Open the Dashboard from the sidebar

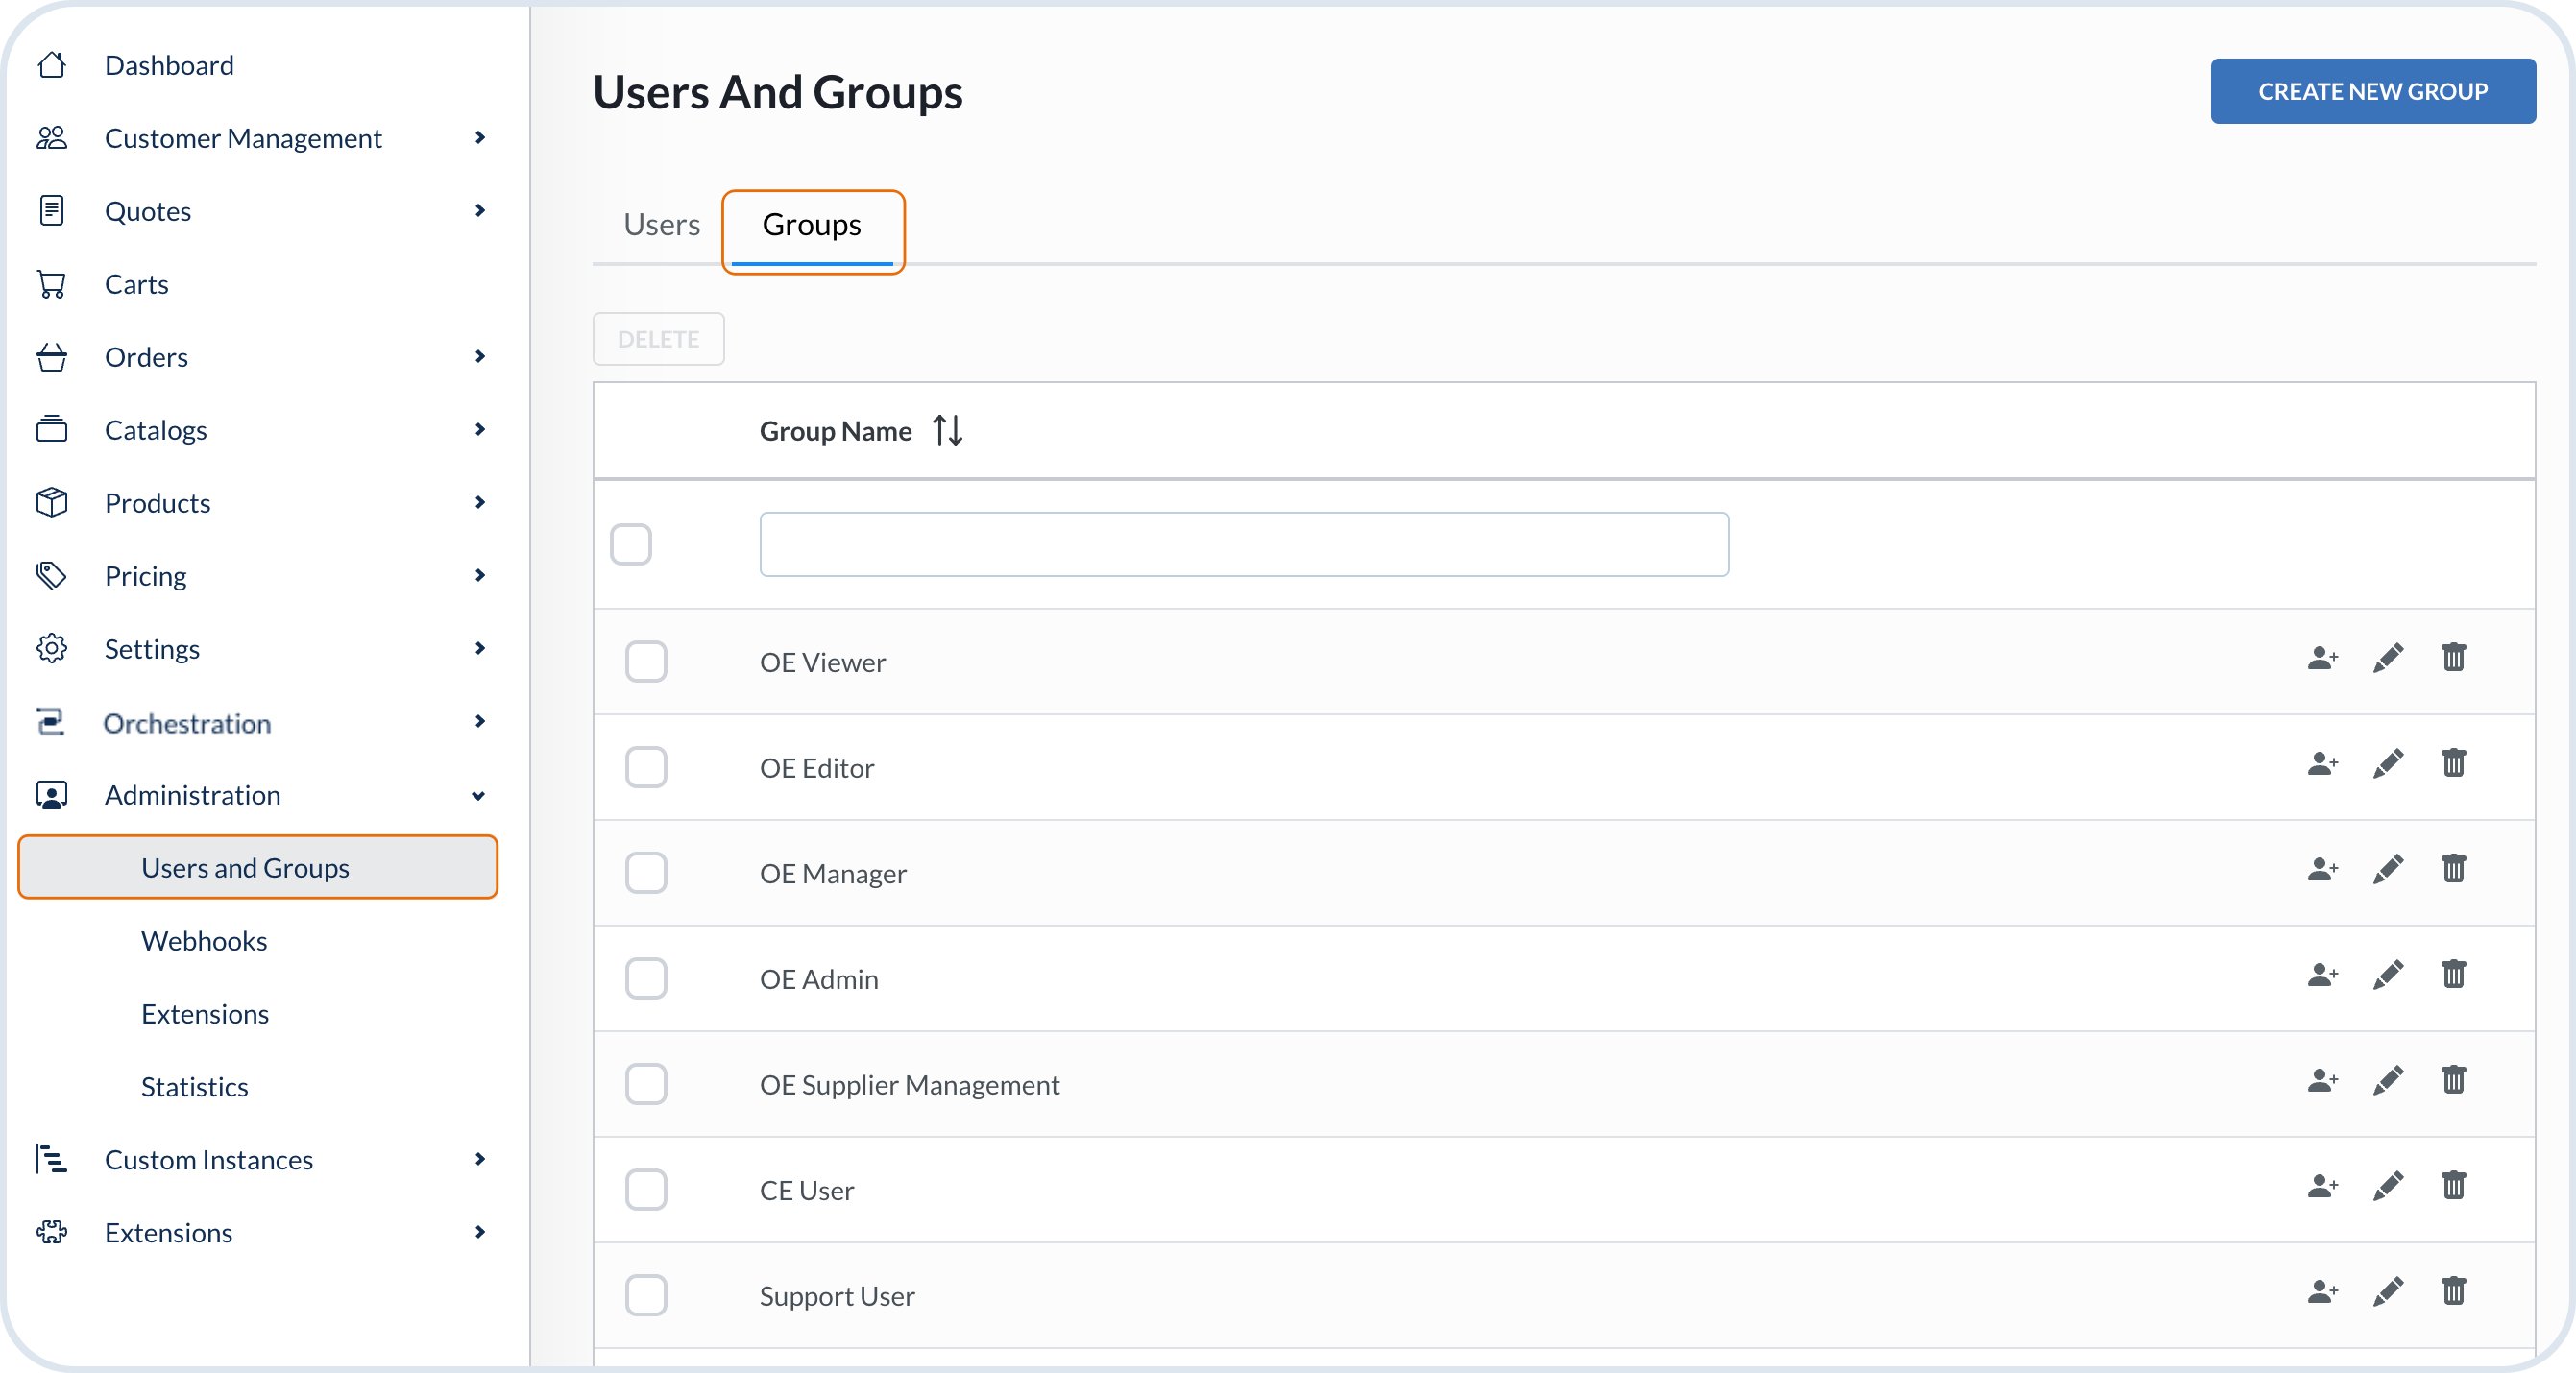coord(168,64)
